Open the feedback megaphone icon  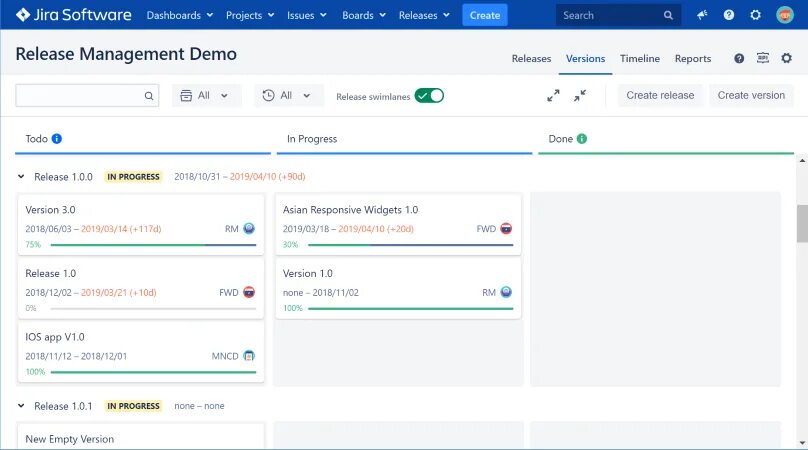point(702,15)
